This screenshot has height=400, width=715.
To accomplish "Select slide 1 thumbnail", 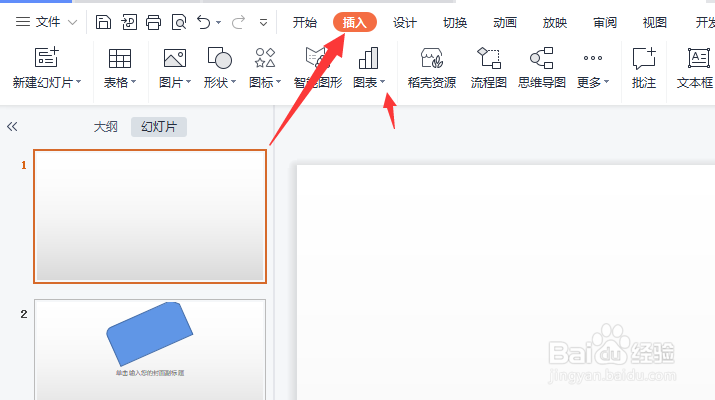I will coord(150,216).
